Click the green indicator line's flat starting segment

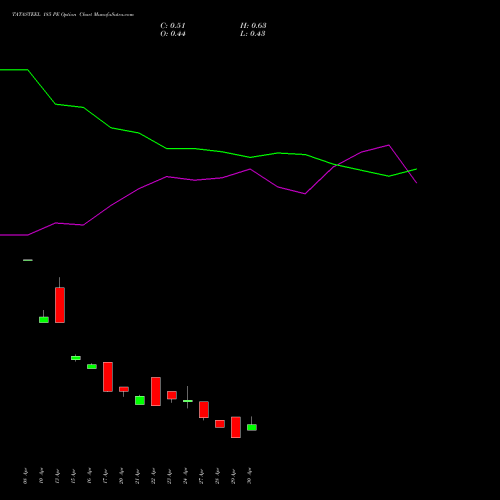(14, 70)
